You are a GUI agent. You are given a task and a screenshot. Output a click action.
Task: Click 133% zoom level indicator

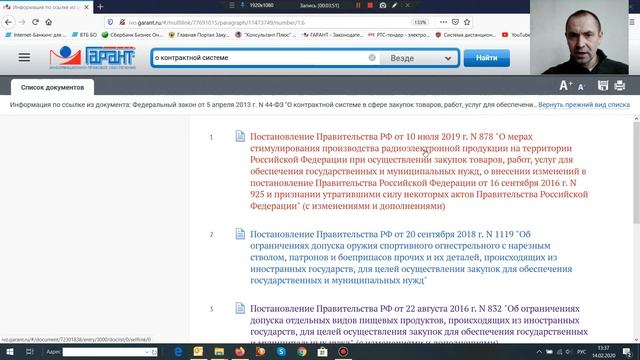(x=420, y=22)
